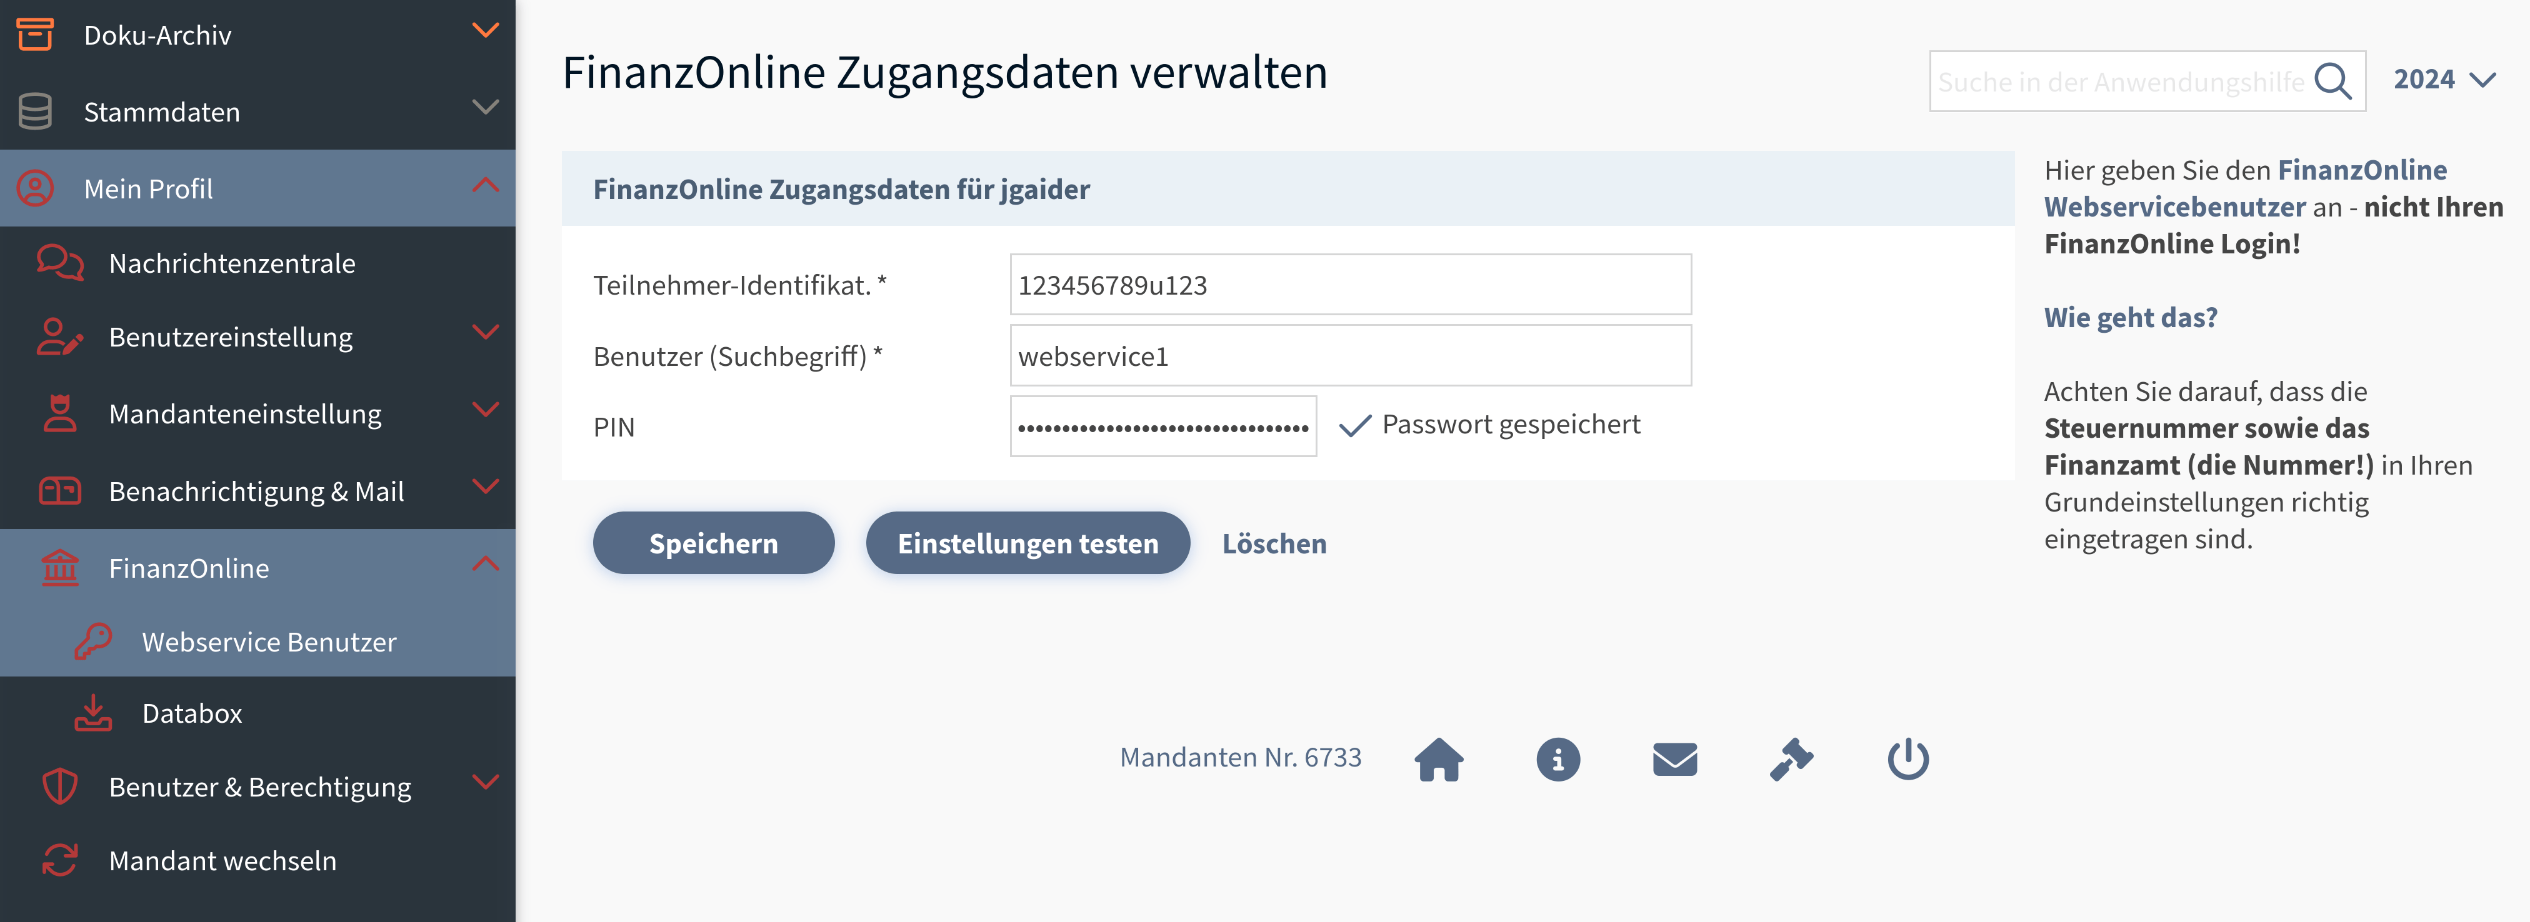Click Einstellungen testen button
The width and height of the screenshot is (2530, 922).
(x=1027, y=543)
